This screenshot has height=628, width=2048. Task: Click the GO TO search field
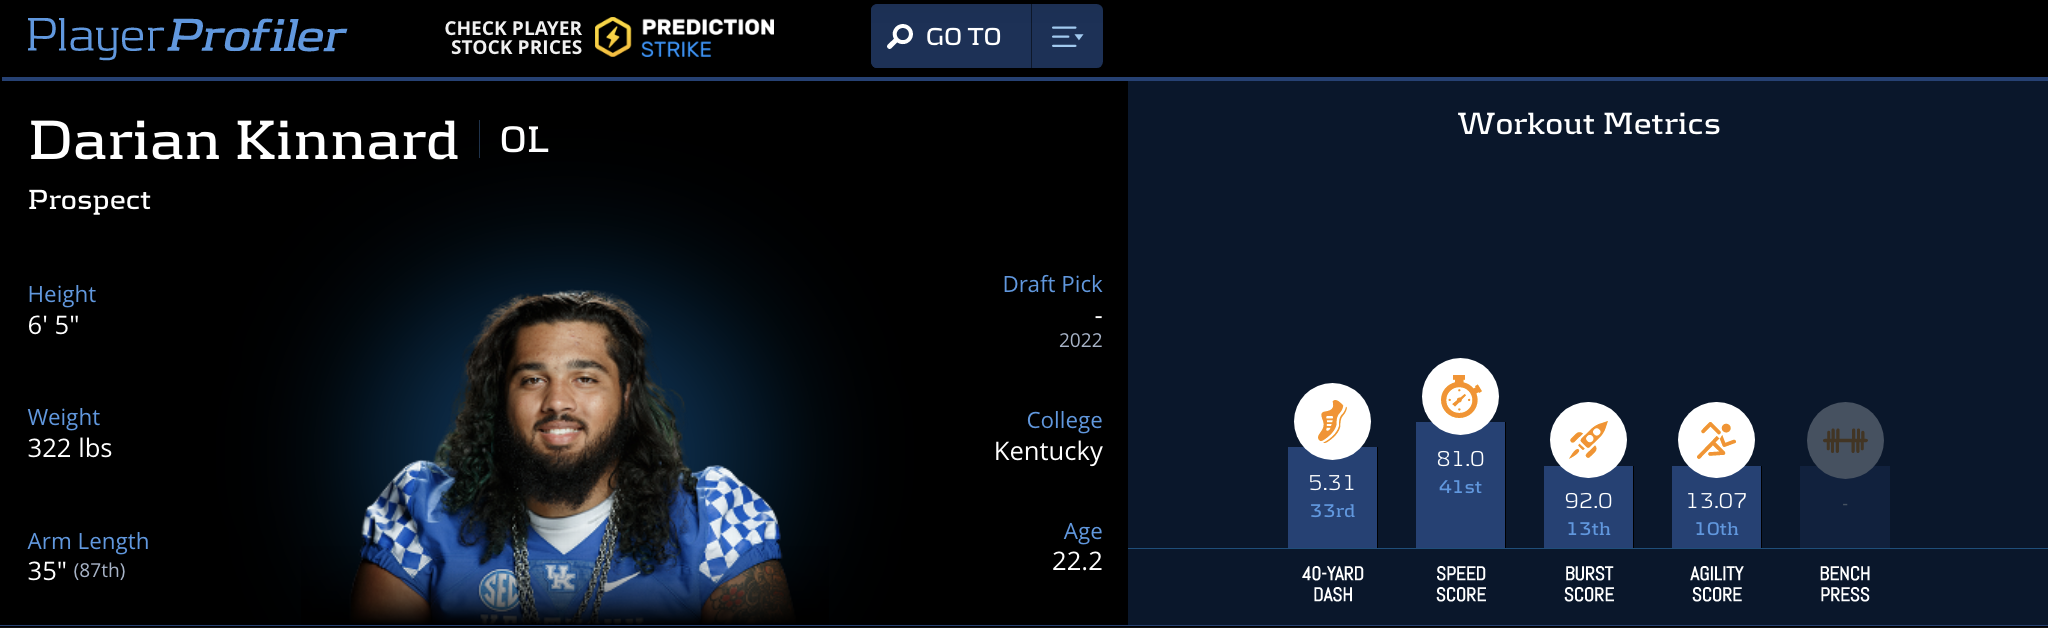tap(963, 37)
